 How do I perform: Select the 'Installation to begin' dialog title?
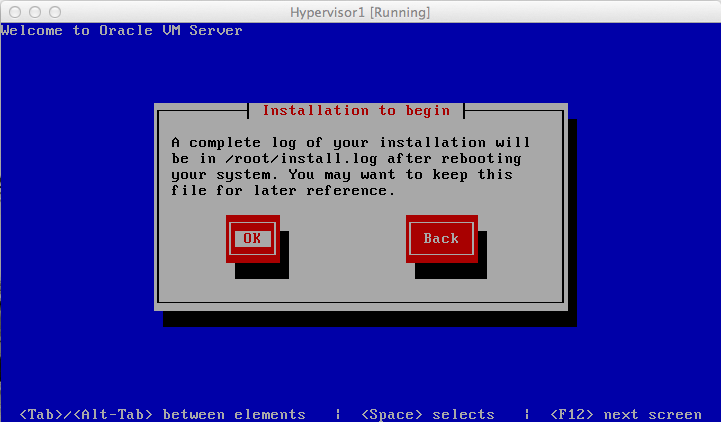tap(355, 110)
